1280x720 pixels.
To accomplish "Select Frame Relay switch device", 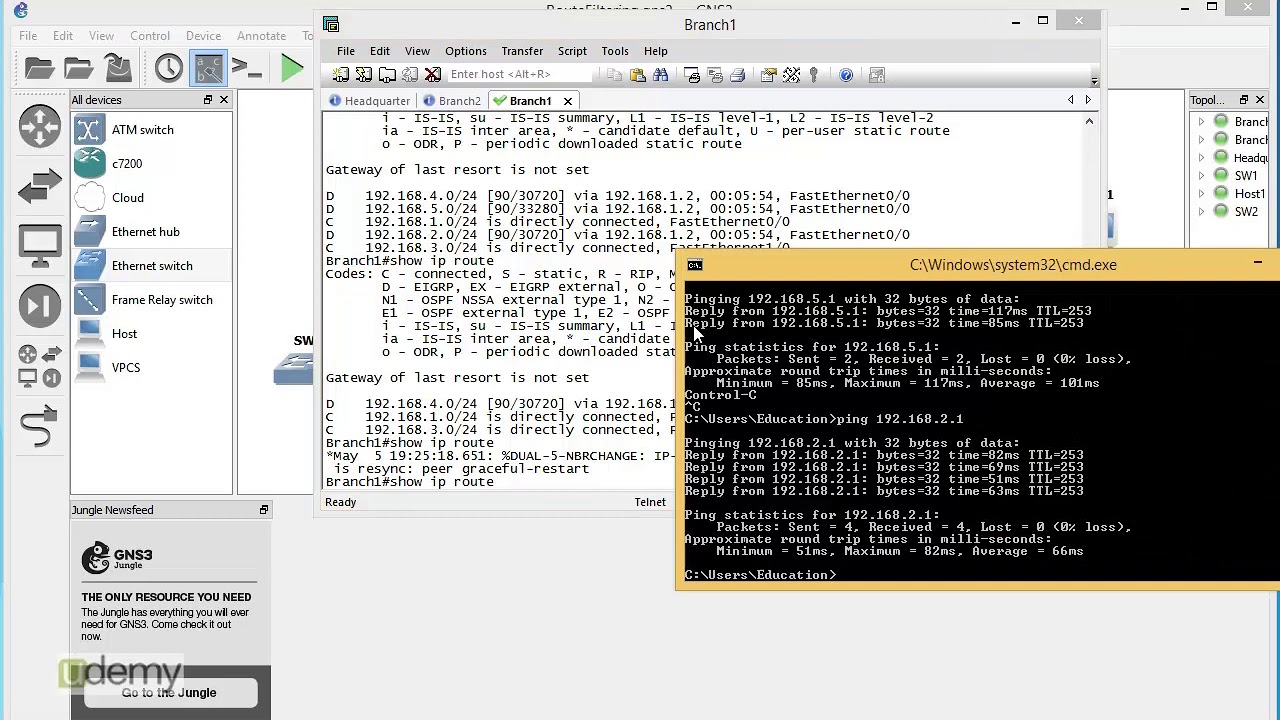I will tap(152, 300).
